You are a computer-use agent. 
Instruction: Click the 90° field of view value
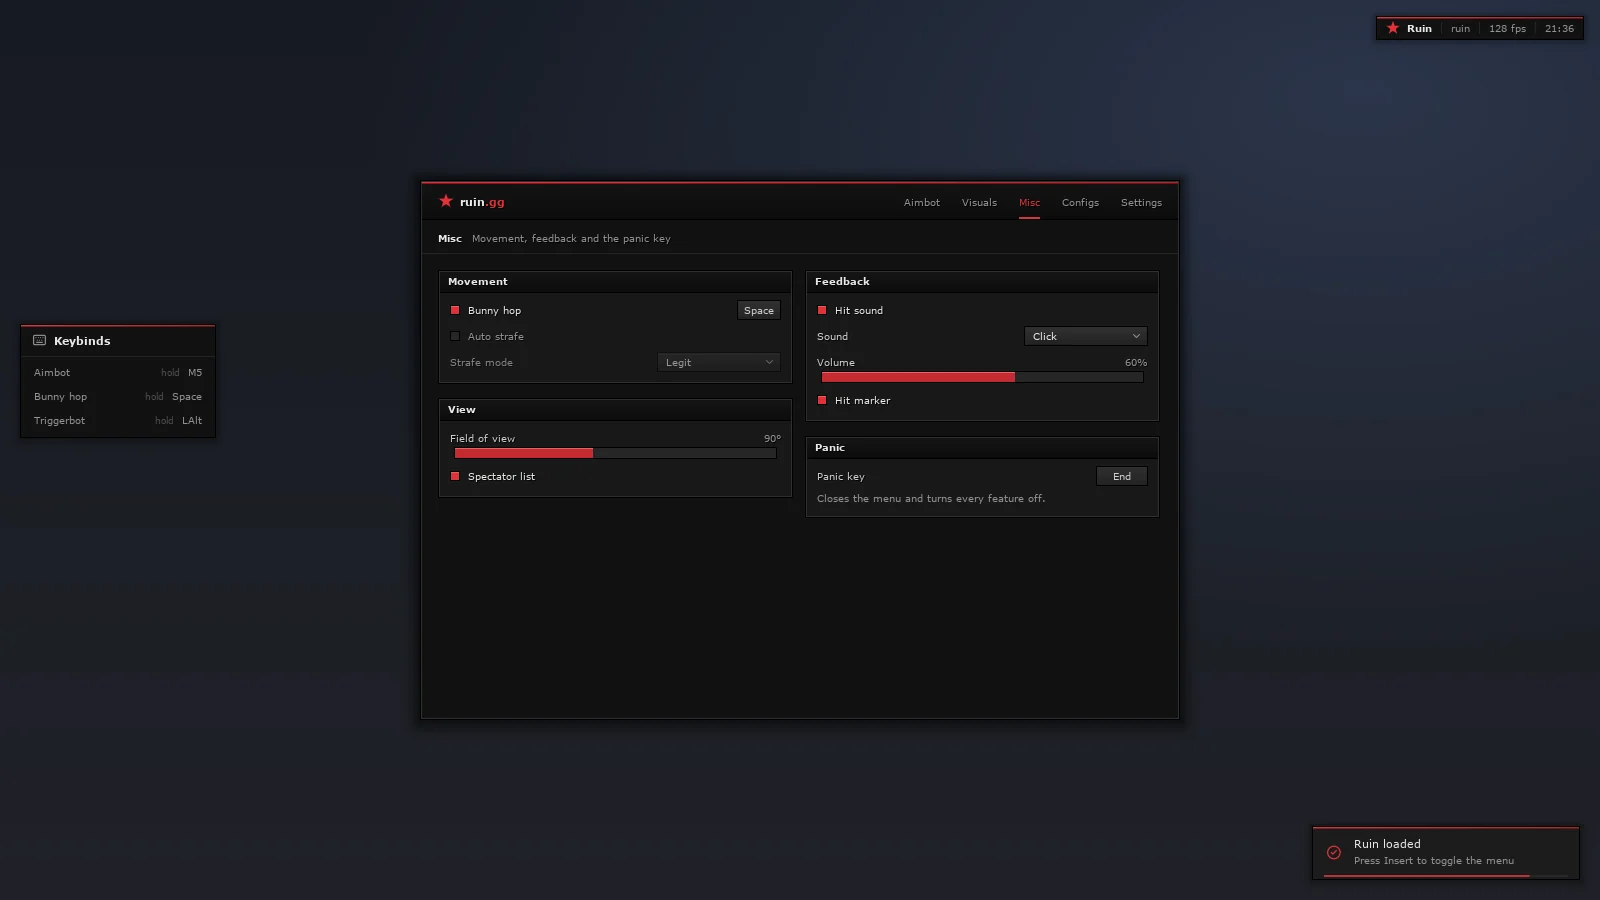[x=772, y=438]
